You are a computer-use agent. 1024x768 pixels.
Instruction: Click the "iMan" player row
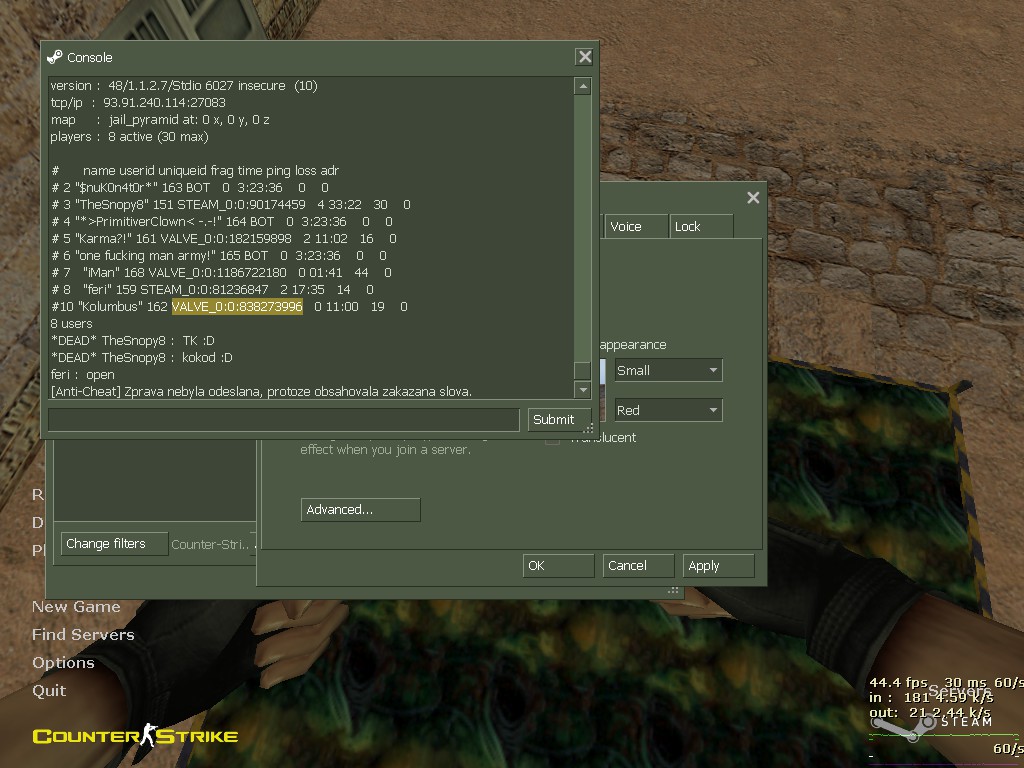pos(221,273)
